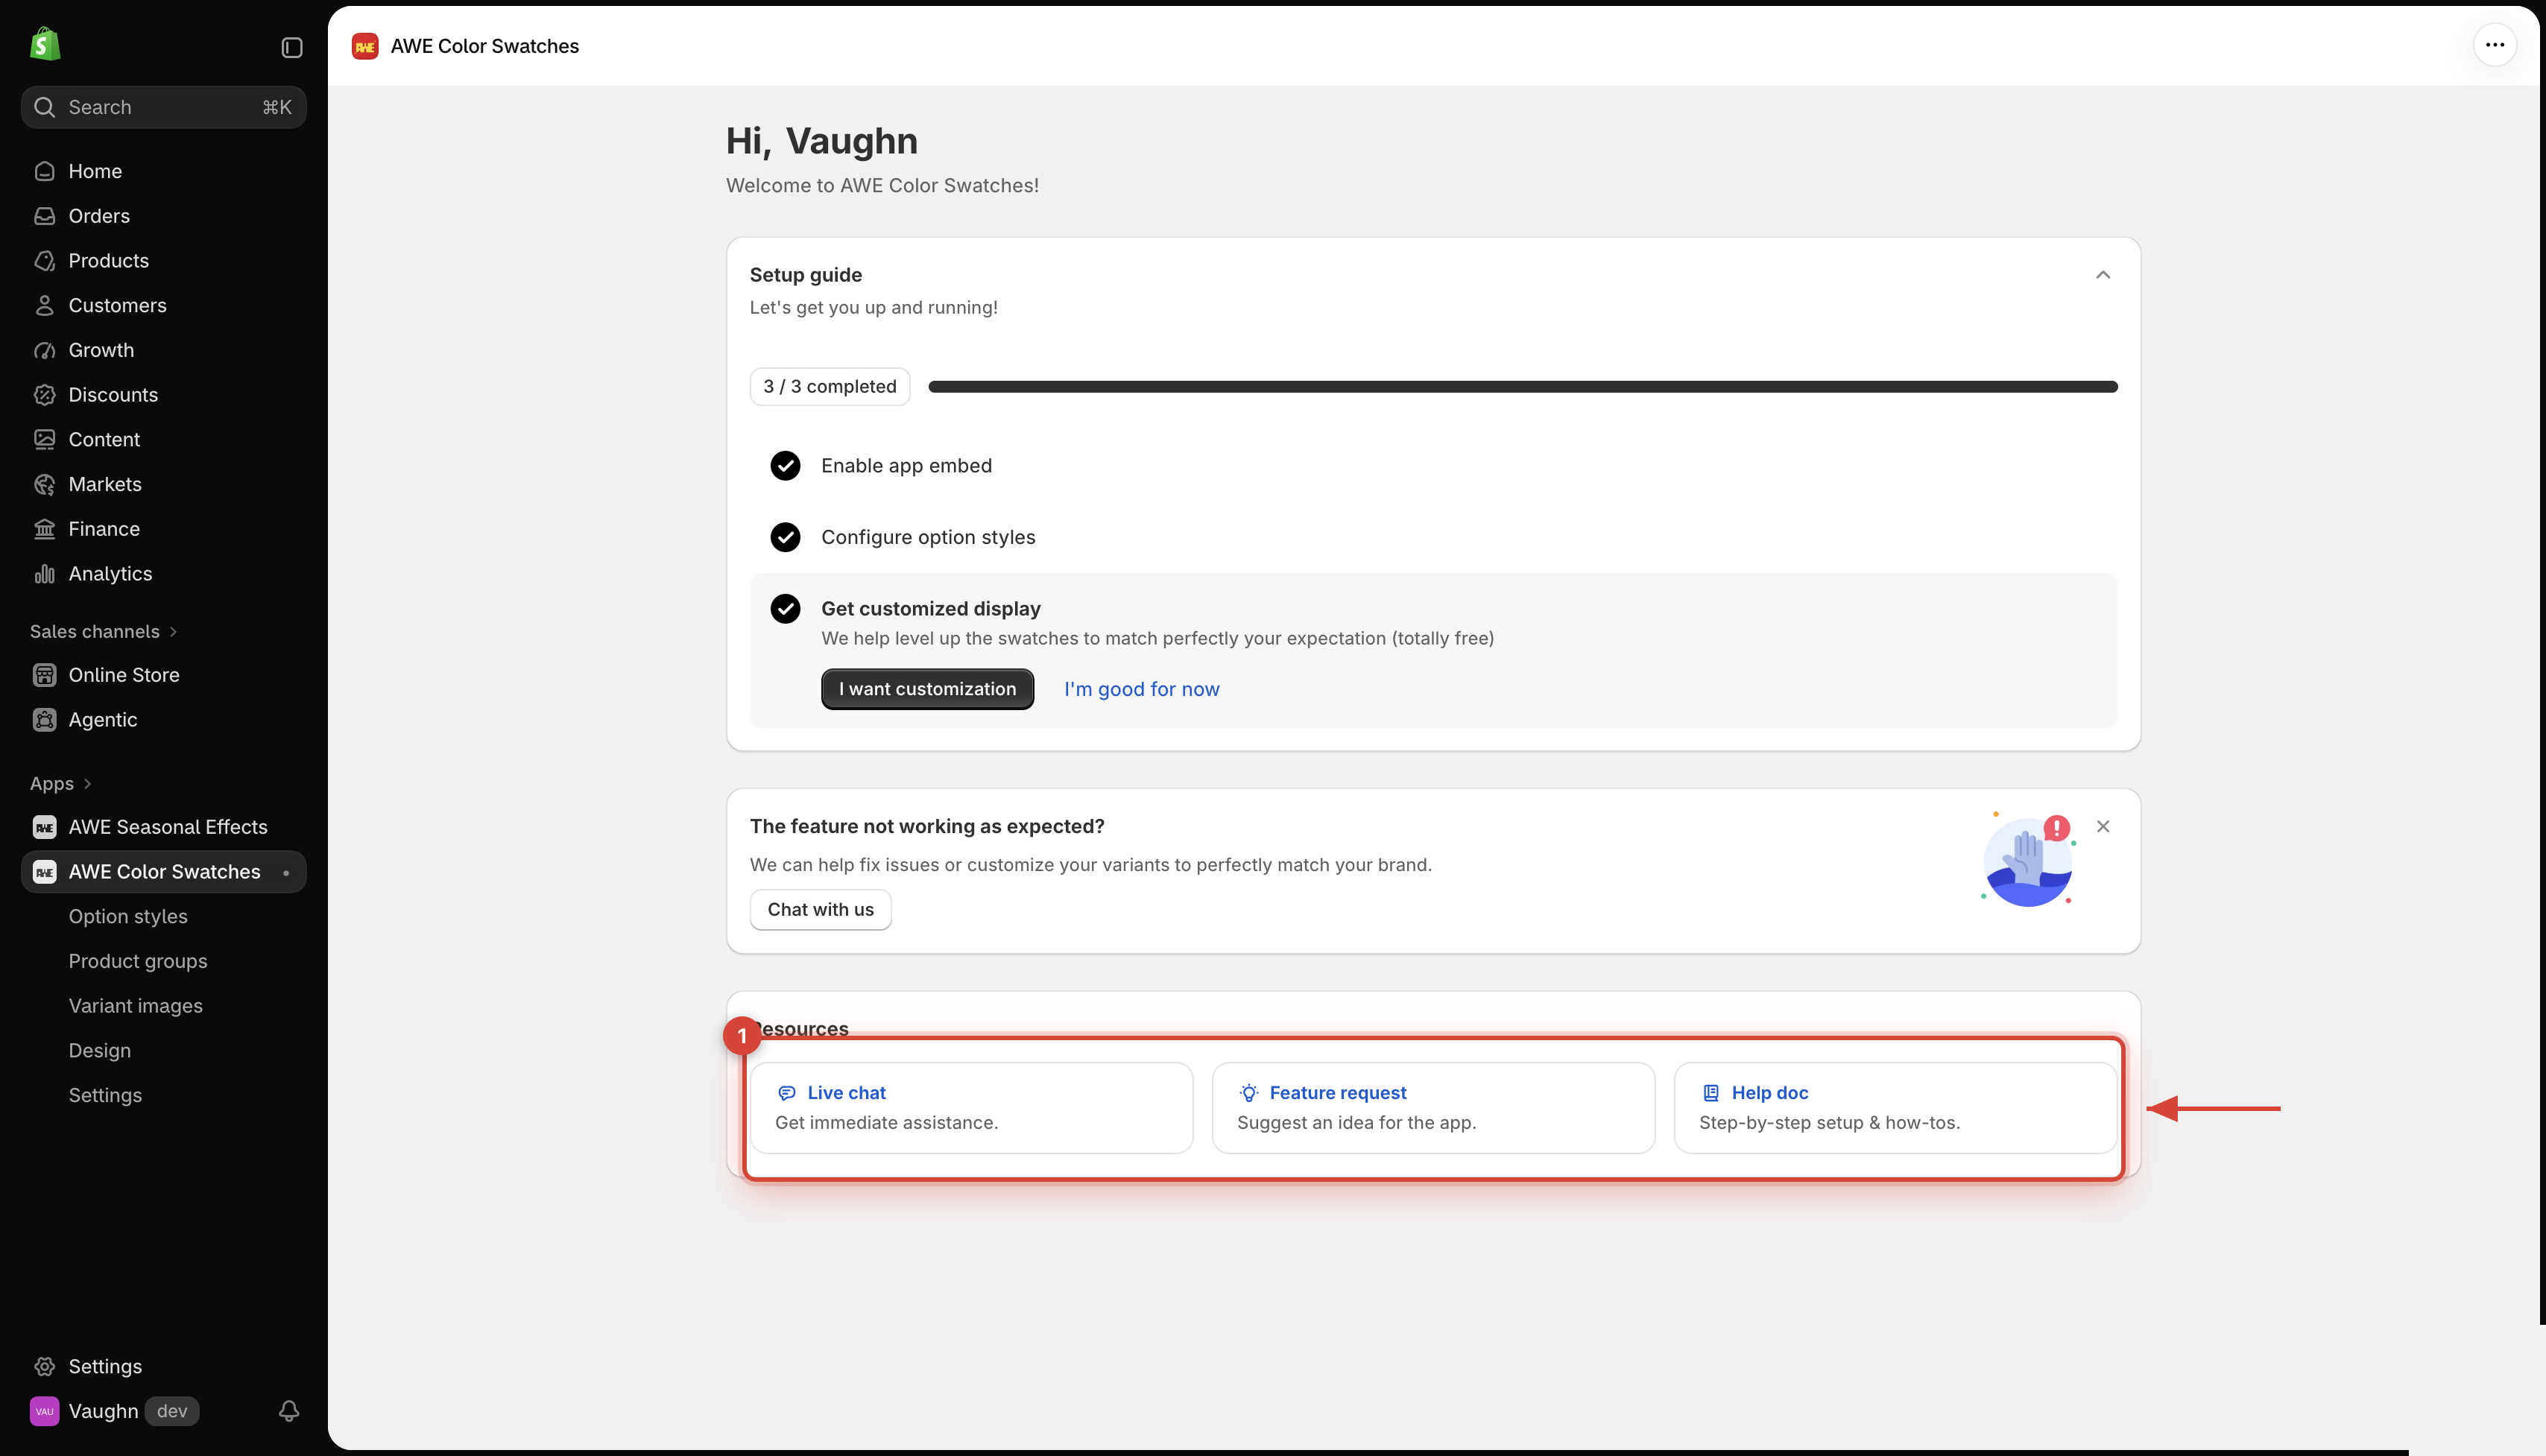Screen dimensions: 2546x1456
Task: Click the Products tag icon
Action: [44, 261]
